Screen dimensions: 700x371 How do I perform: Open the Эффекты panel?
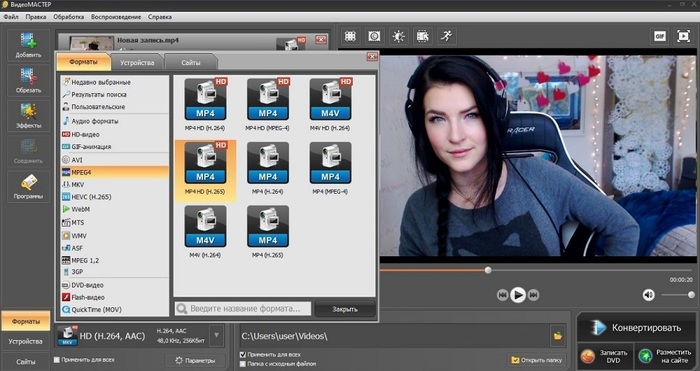pos(28,116)
